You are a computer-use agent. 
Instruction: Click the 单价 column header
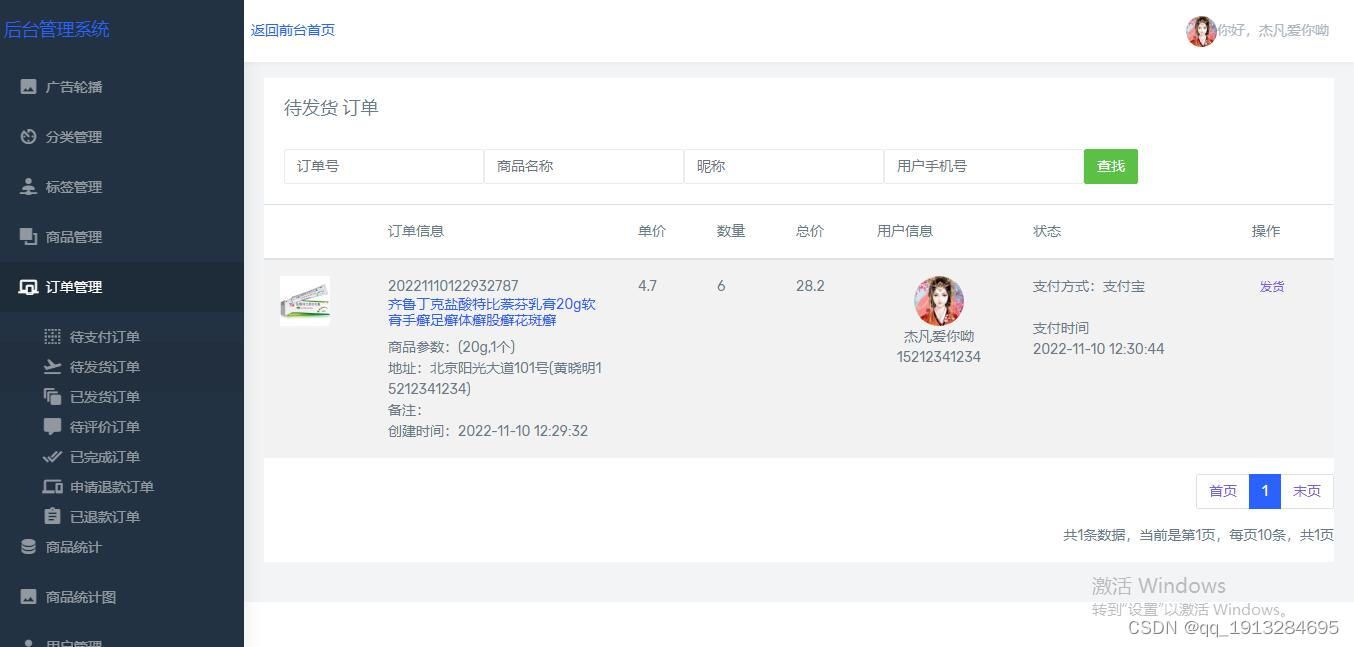[652, 231]
